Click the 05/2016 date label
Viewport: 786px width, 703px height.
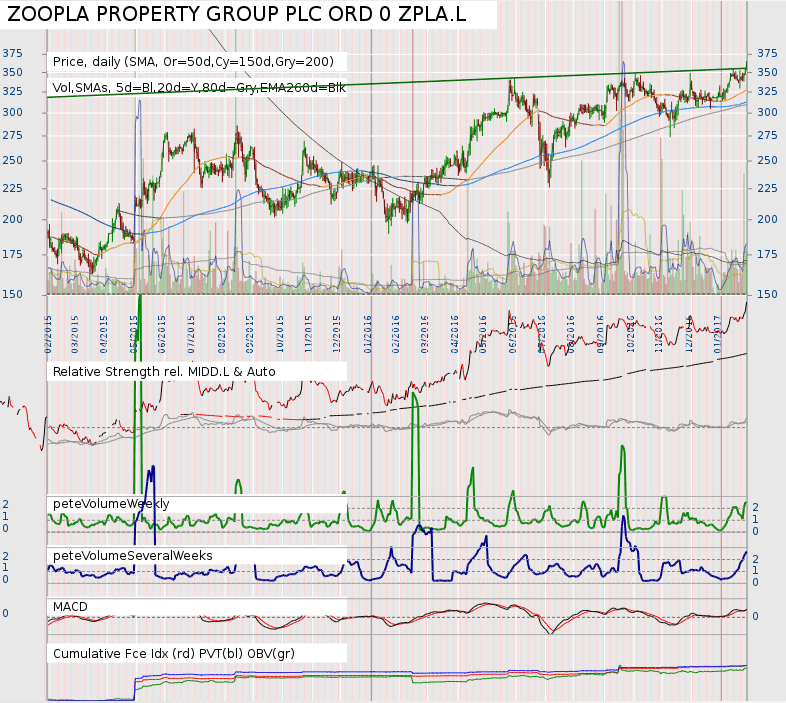[482, 334]
